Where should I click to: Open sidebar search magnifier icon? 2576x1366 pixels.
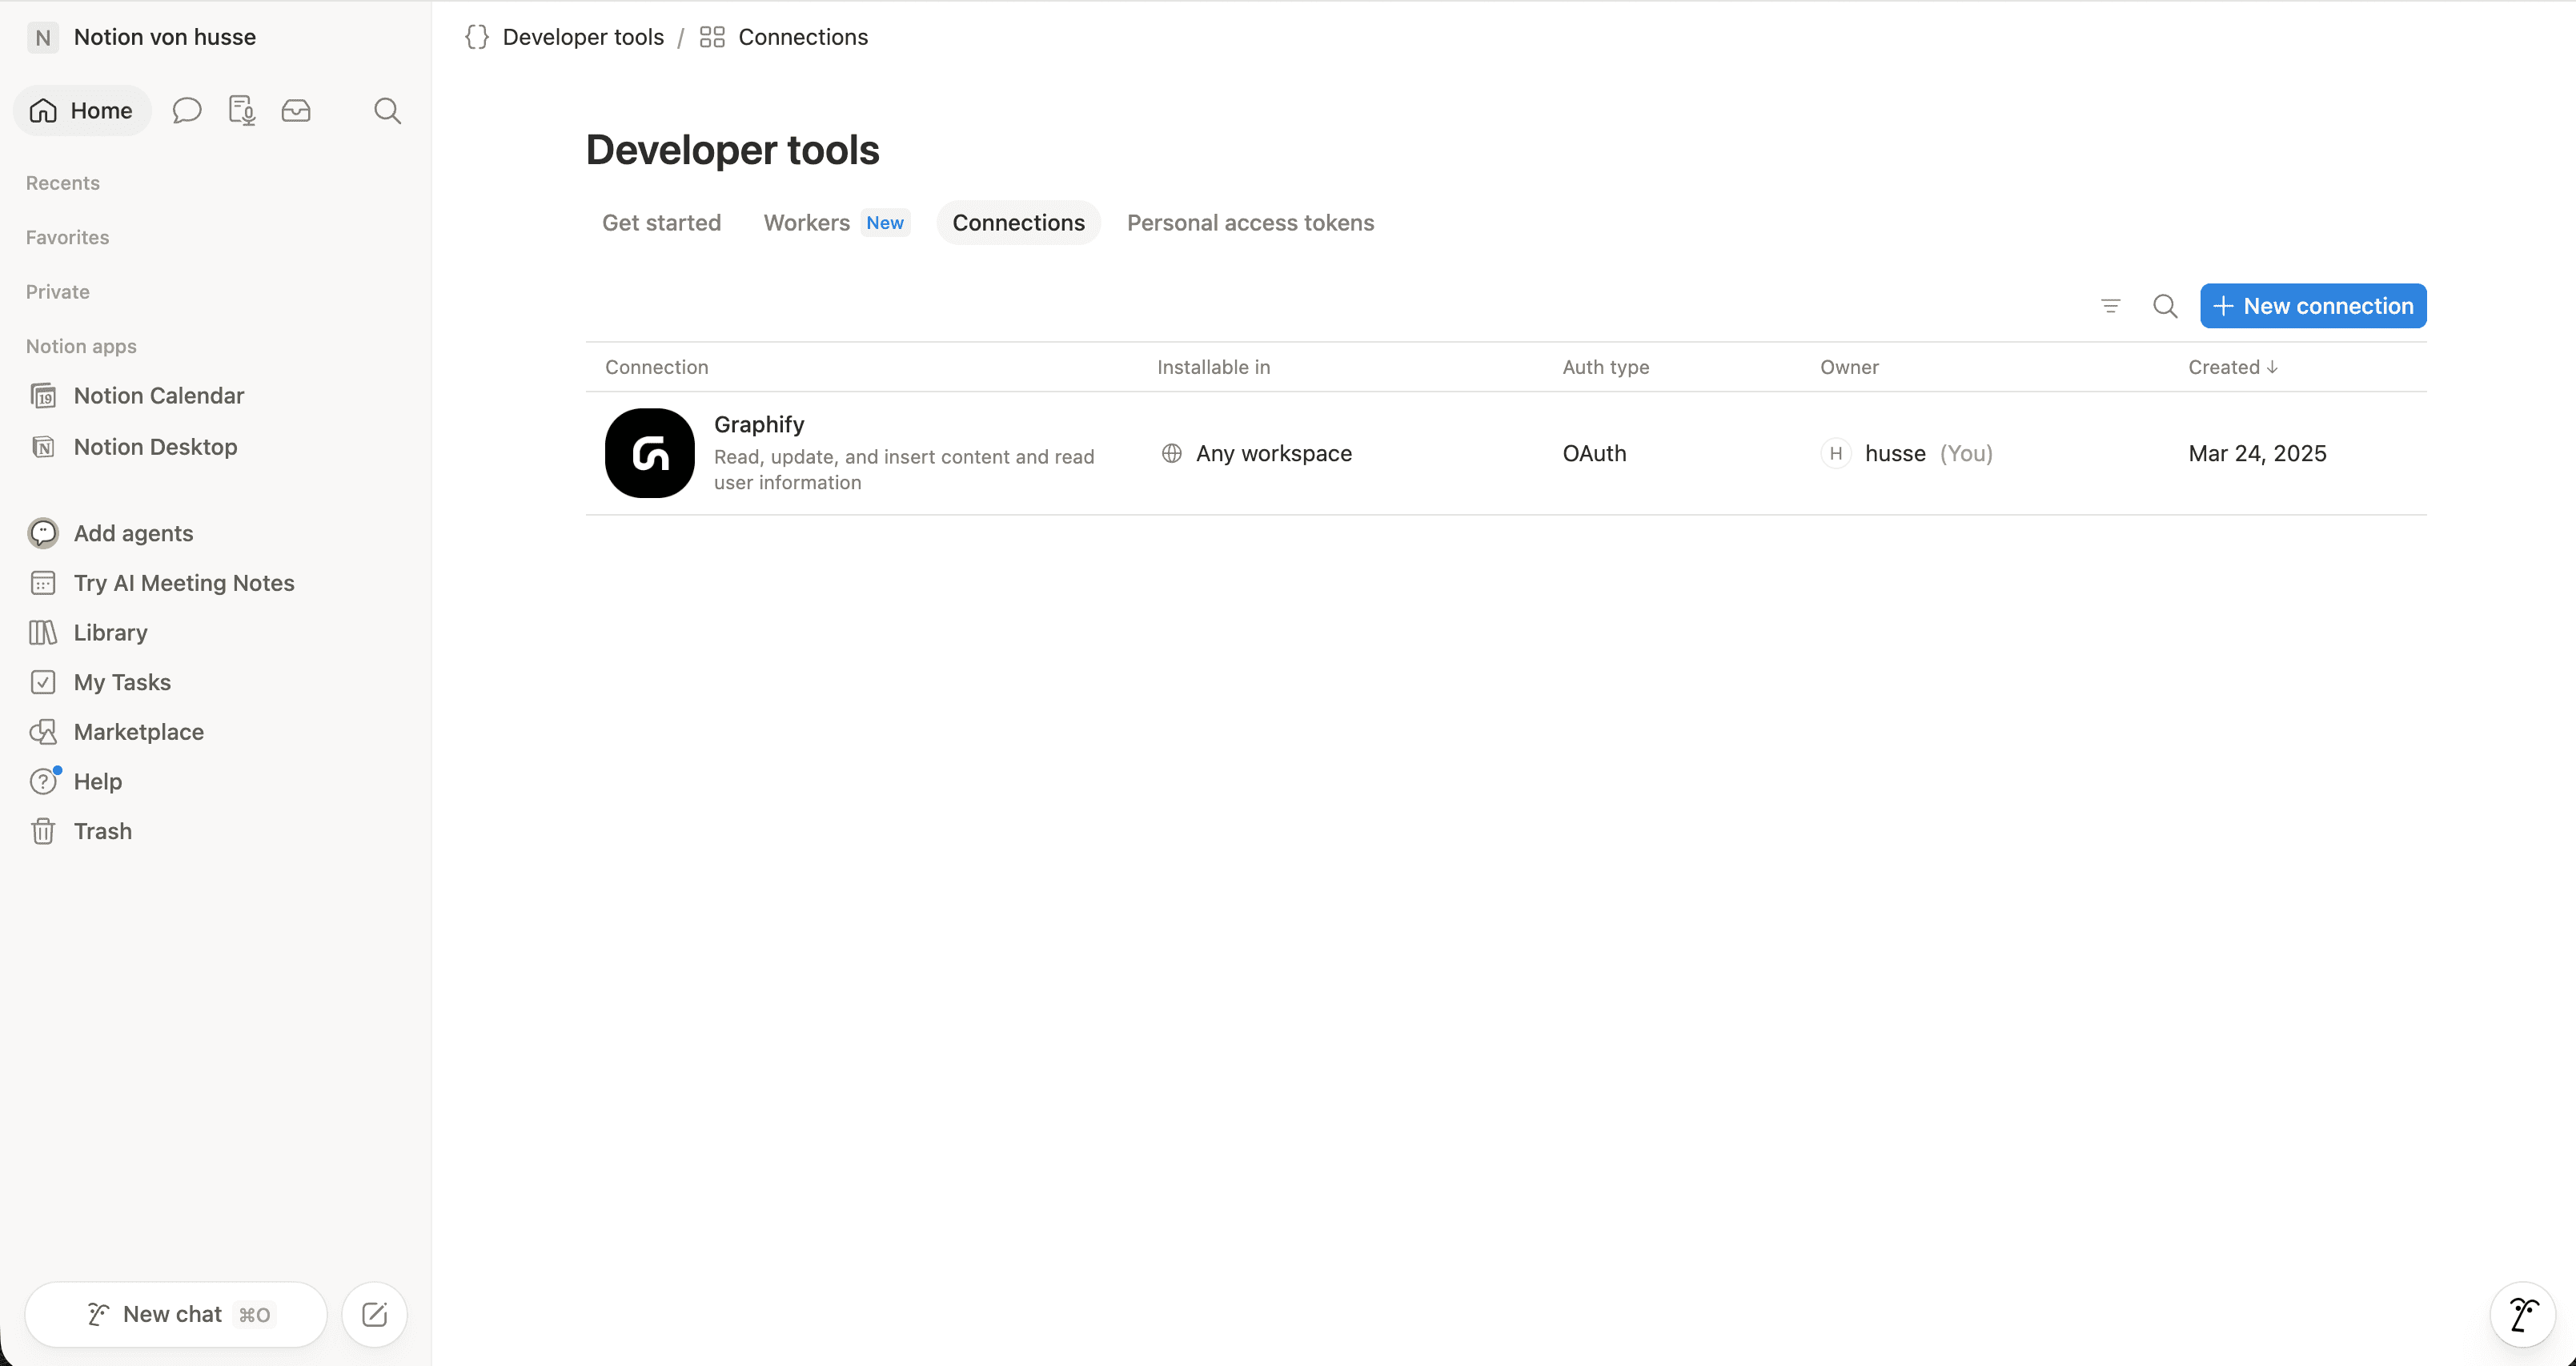tap(388, 110)
